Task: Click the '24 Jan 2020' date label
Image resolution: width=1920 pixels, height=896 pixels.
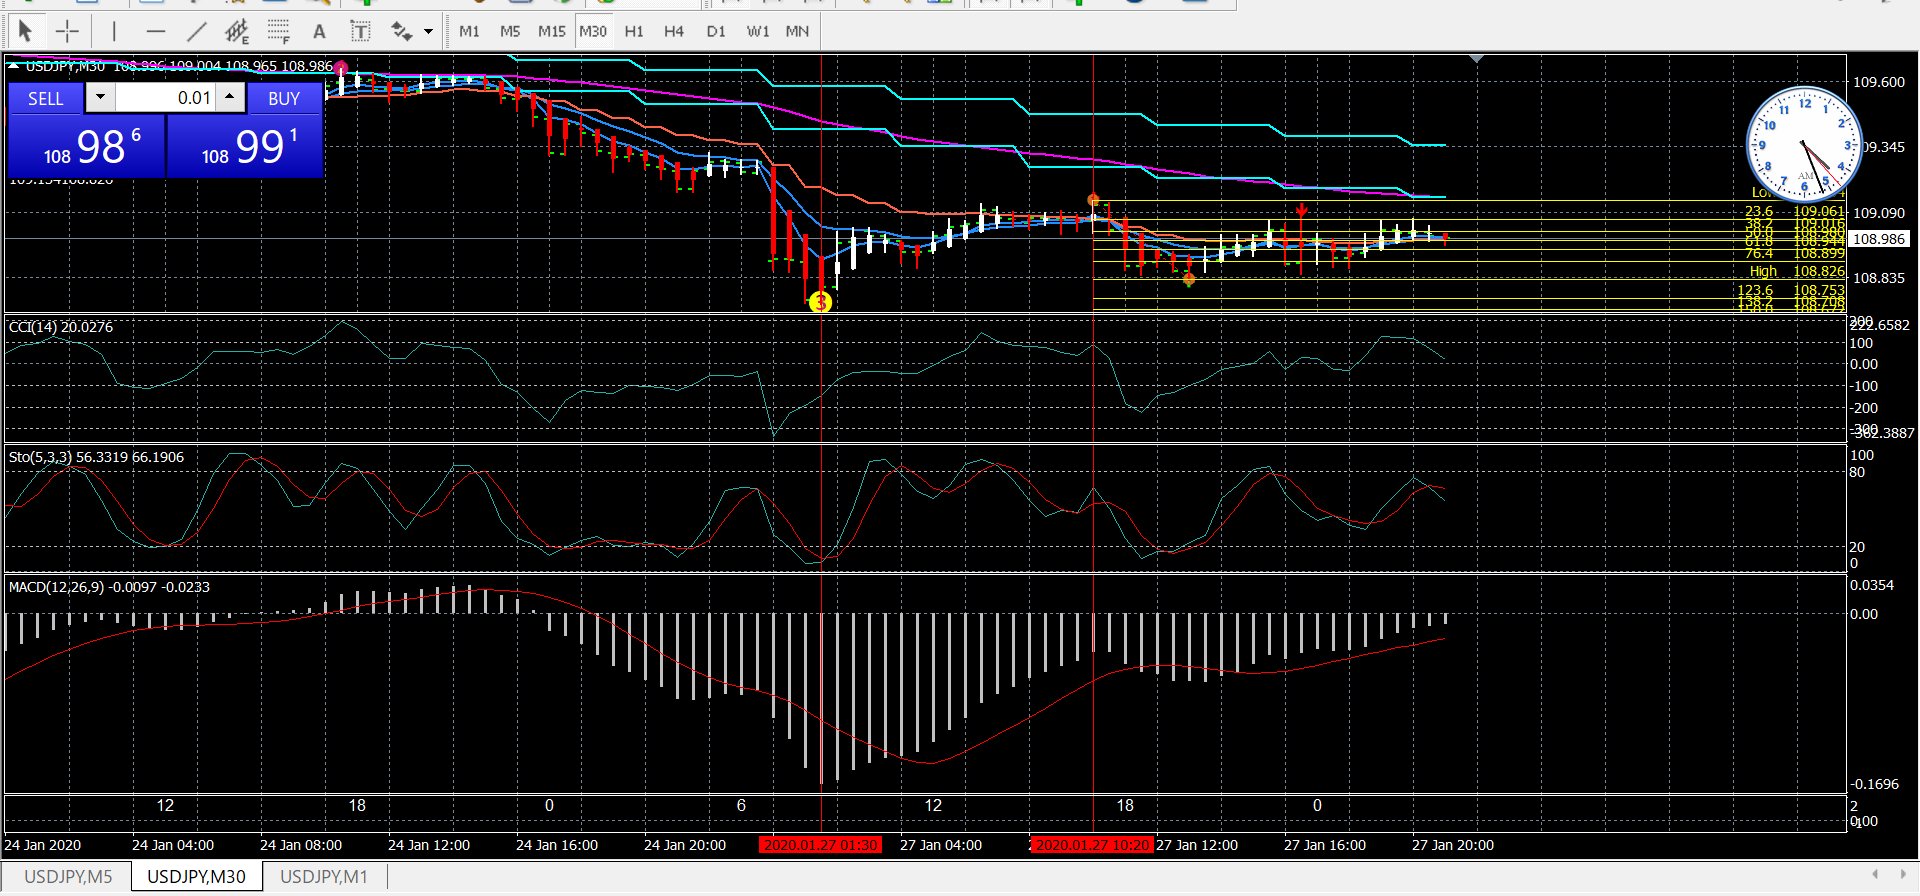Action: coord(43,845)
